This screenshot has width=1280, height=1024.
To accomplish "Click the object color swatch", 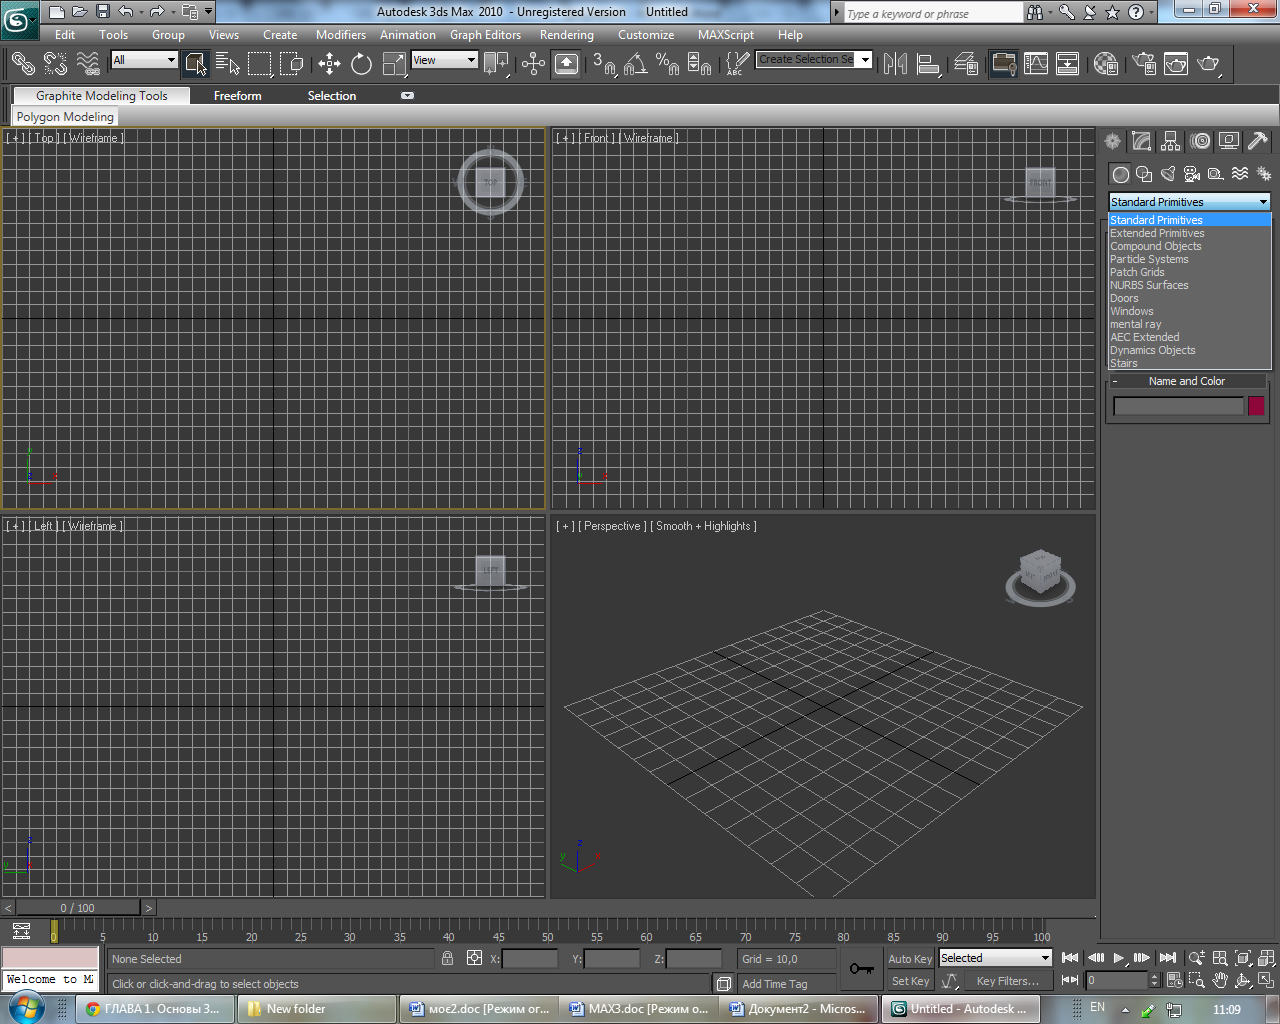I will (1256, 406).
